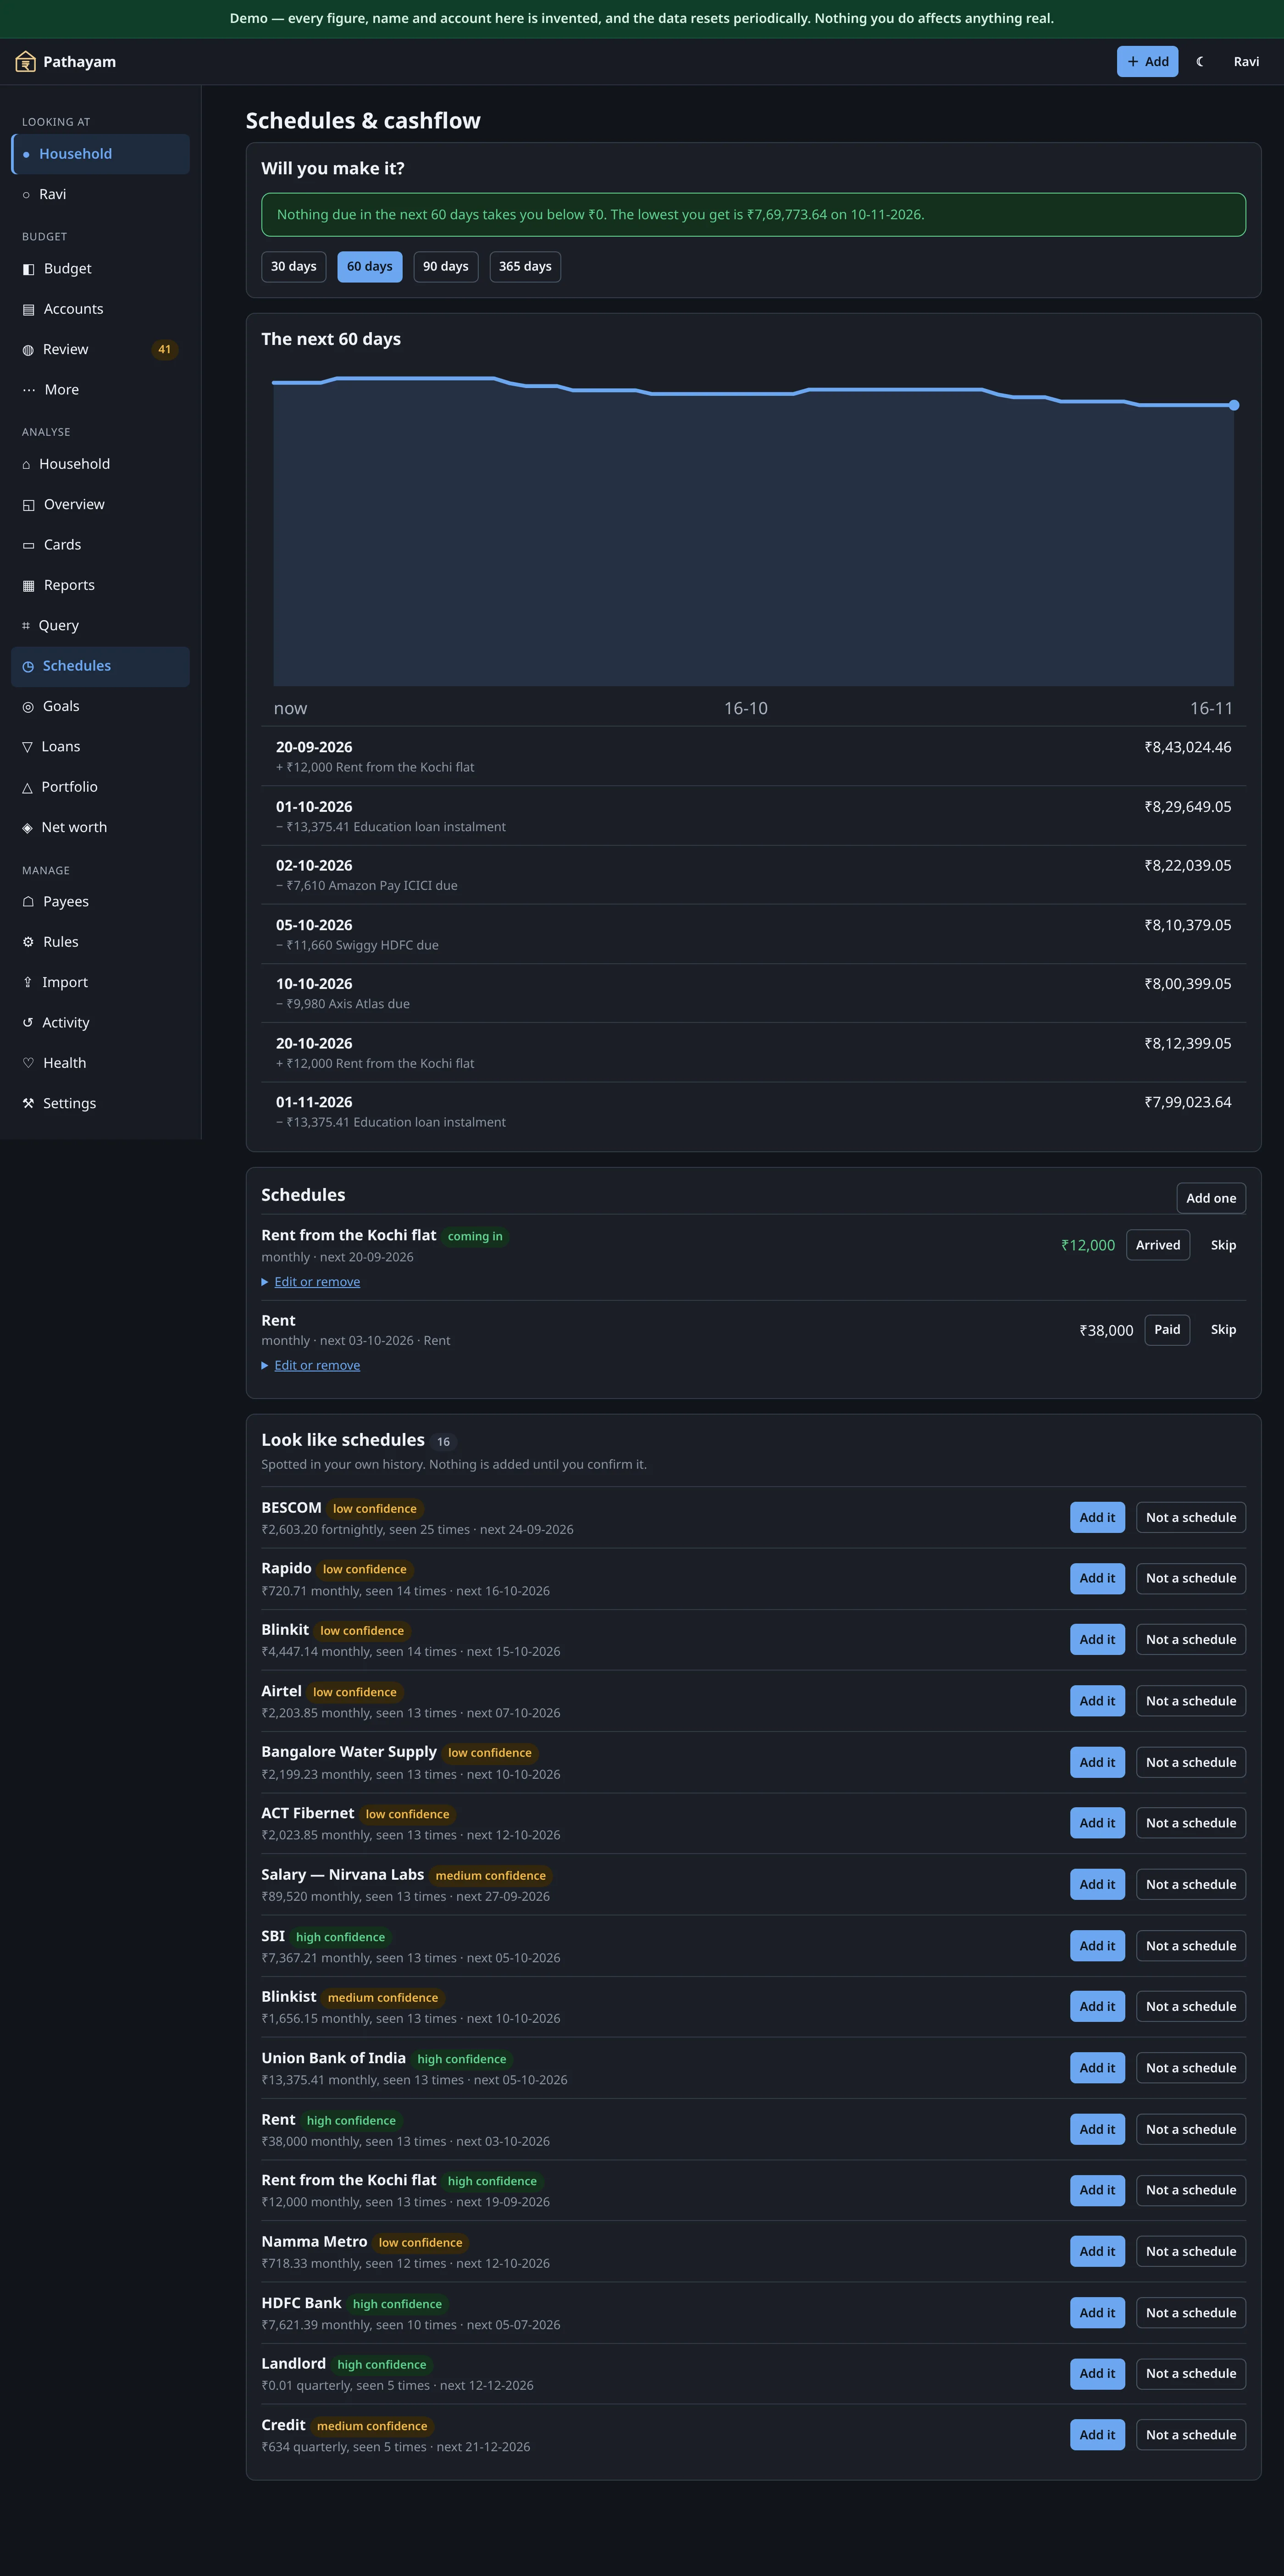Image resolution: width=1284 pixels, height=2576 pixels.
Task: Click the Goals target icon
Action: [28, 707]
